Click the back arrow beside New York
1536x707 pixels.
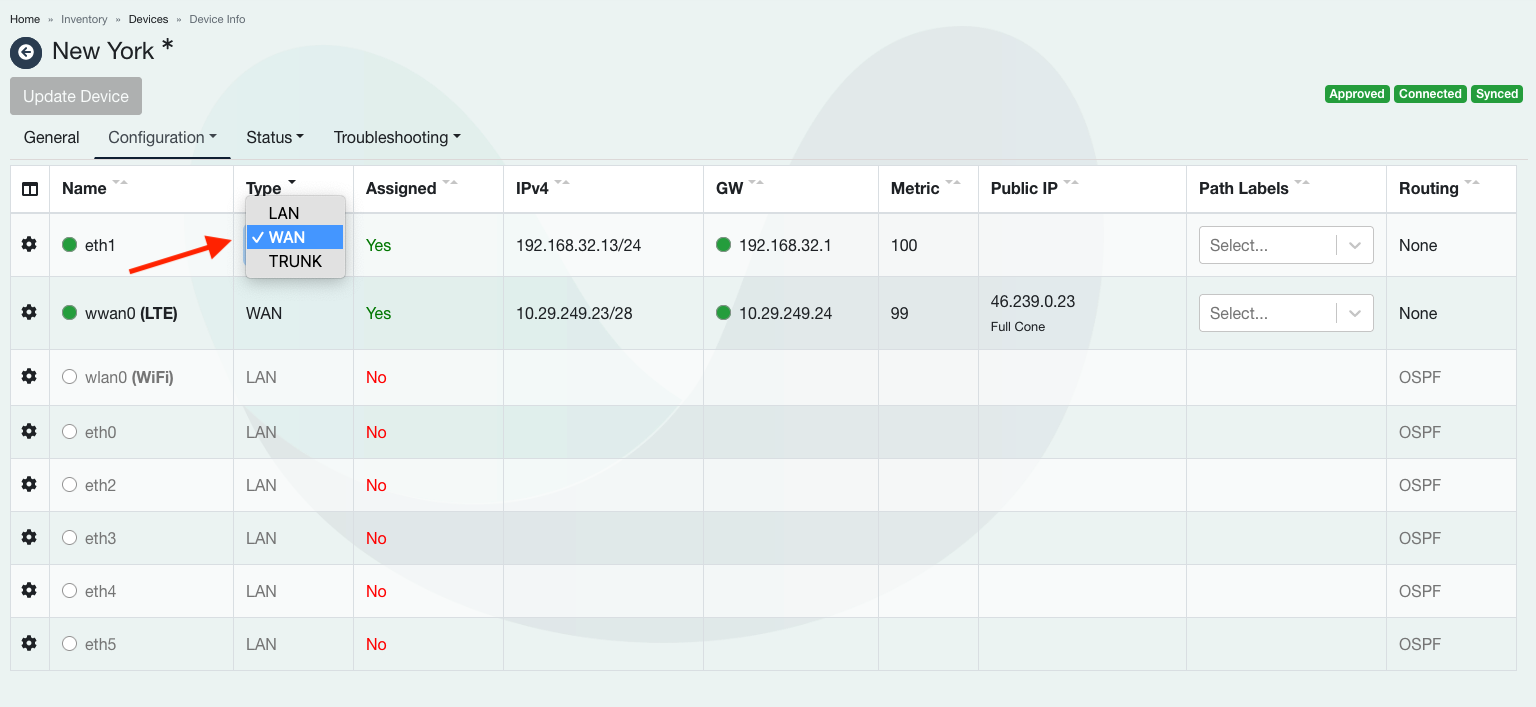click(x=26, y=52)
